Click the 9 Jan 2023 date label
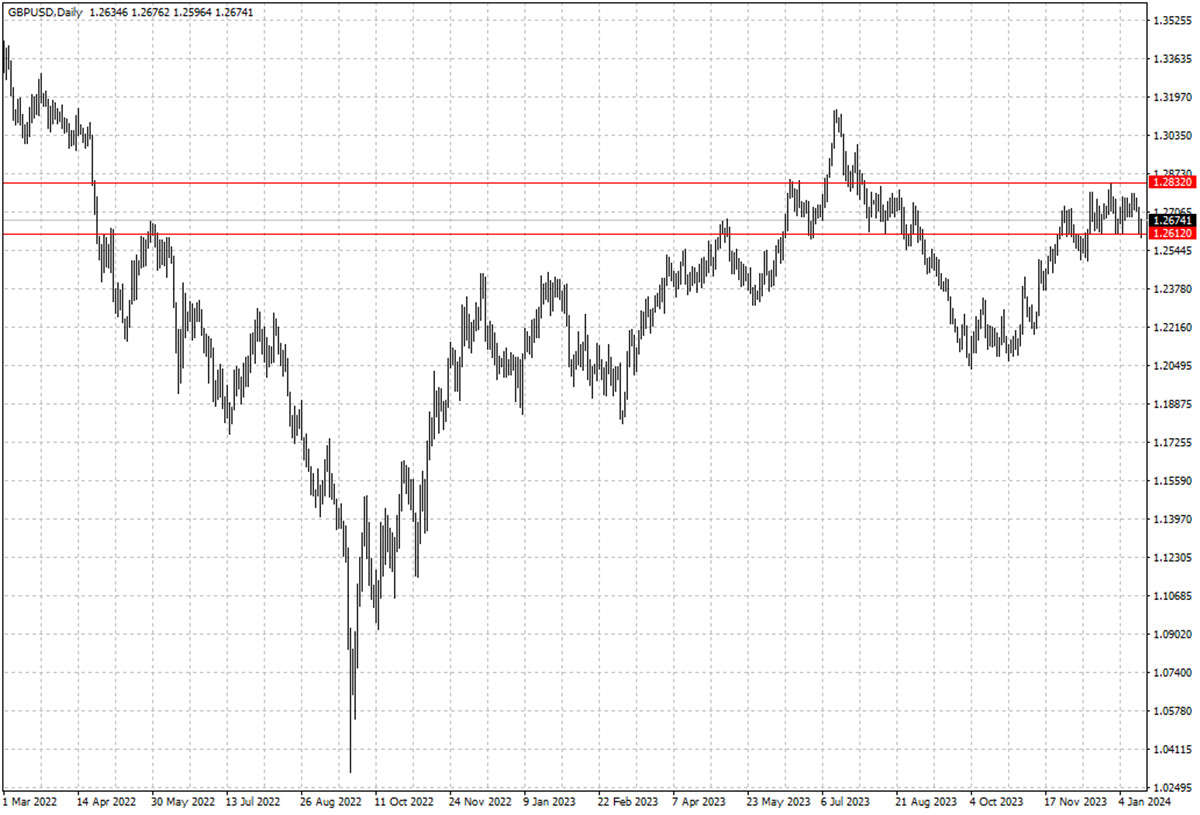Image resolution: width=1200 pixels, height=815 pixels. (x=551, y=802)
